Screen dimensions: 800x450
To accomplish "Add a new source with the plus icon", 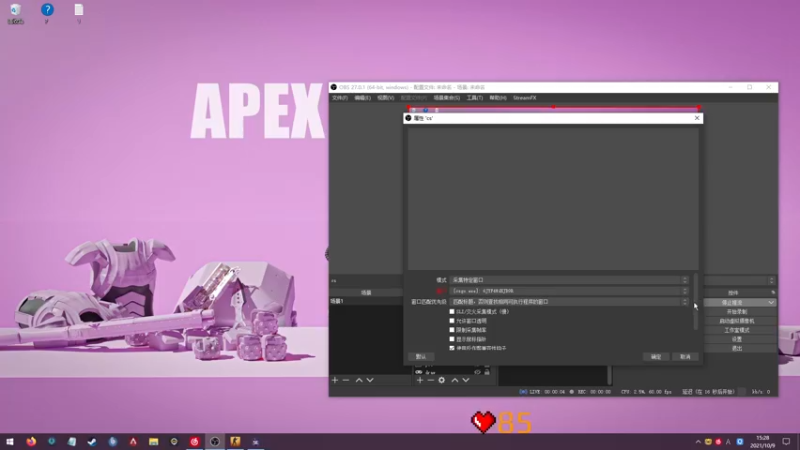I will tap(420, 380).
